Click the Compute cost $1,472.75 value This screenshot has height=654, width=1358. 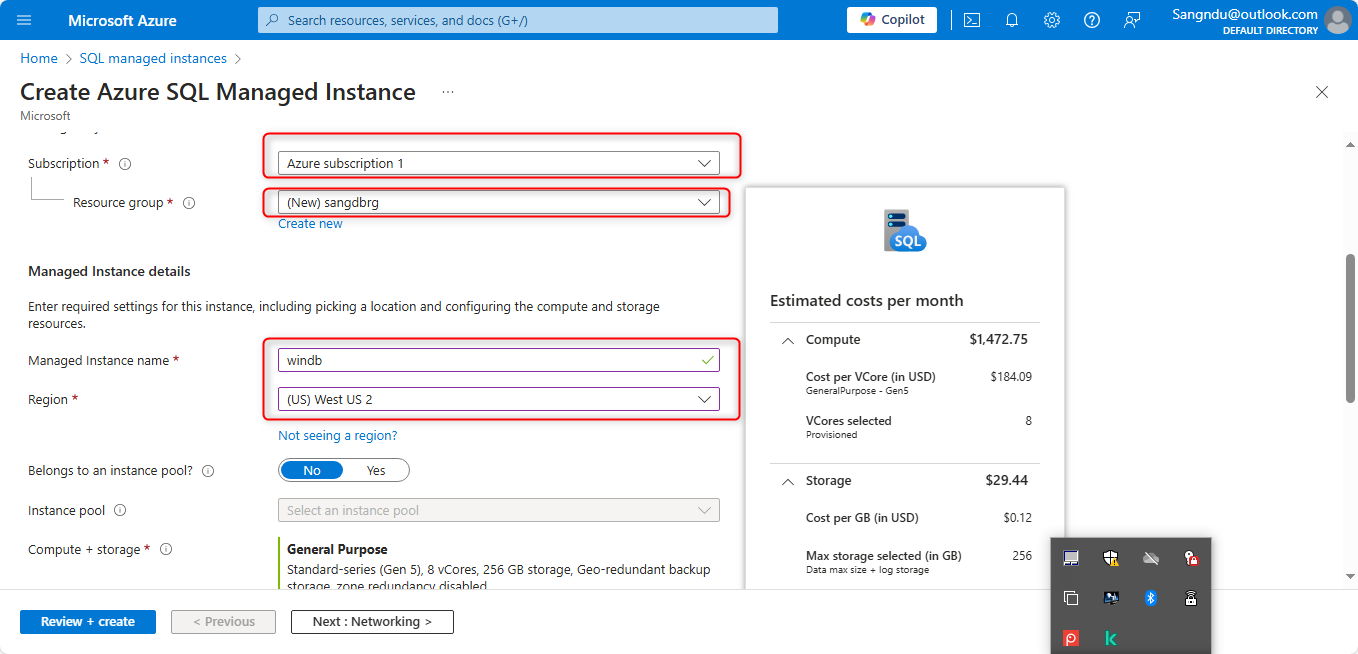(x=998, y=340)
